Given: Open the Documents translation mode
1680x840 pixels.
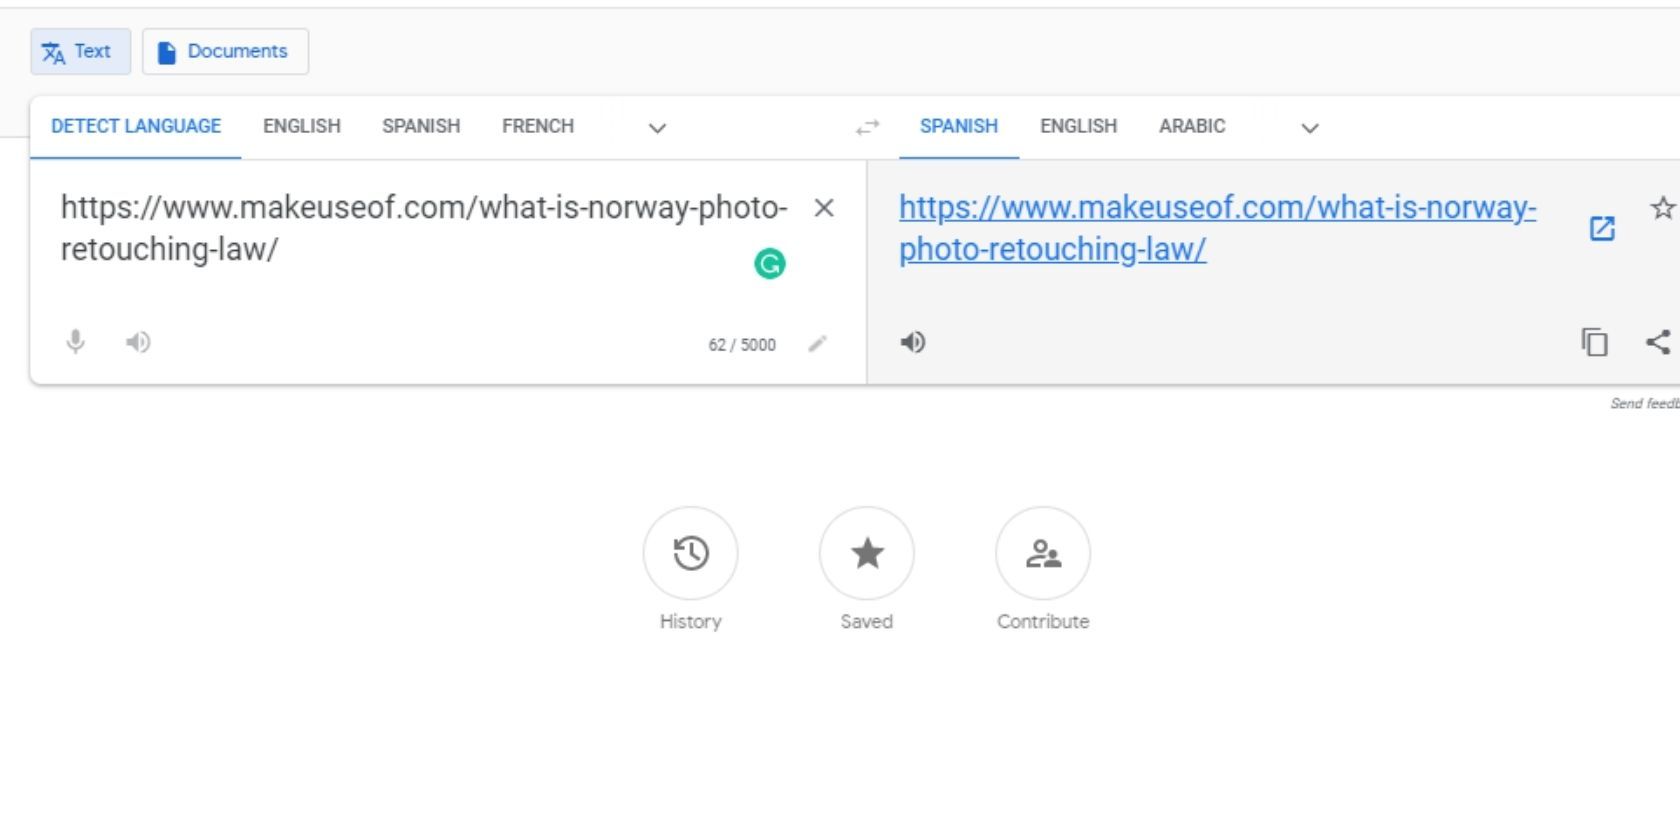Looking at the screenshot, I should (225, 51).
